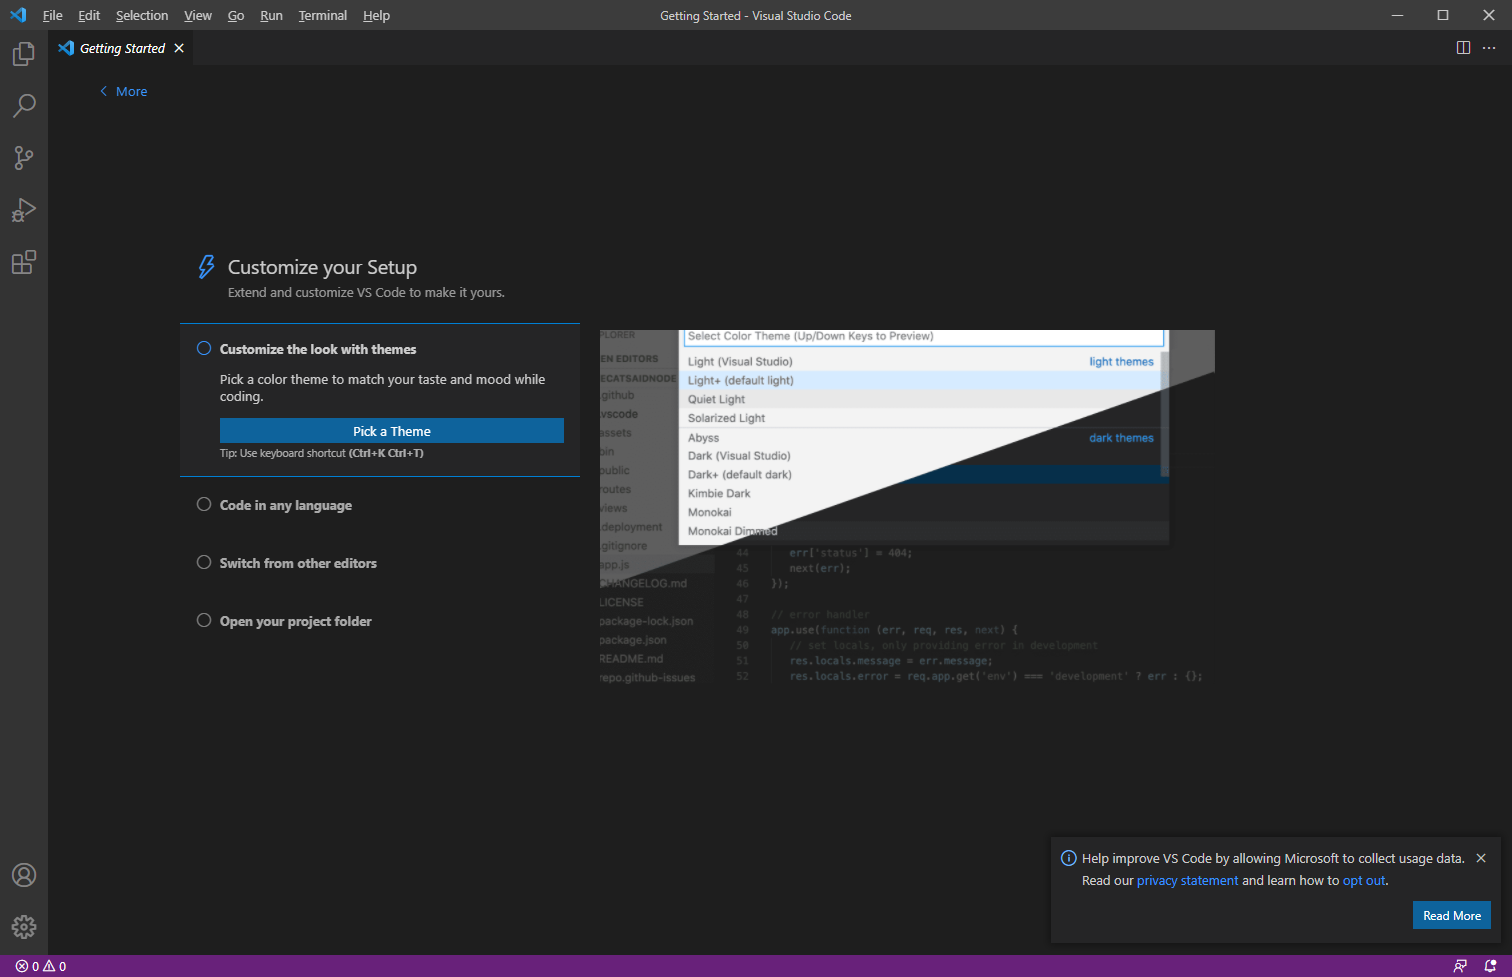This screenshot has height=977, width=1512.
Task: Mark 'Customize the look with themes' step circle
Action: click(x=204, y=349)
